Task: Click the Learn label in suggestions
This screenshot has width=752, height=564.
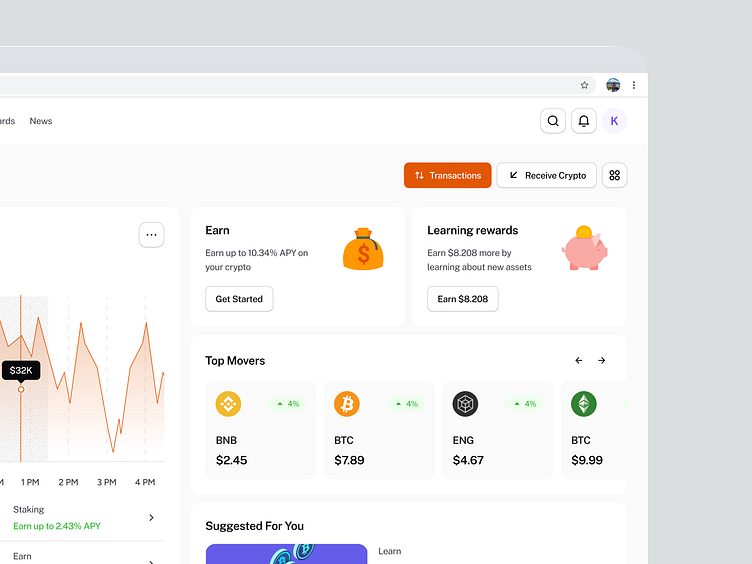Action: click(389, 551)
